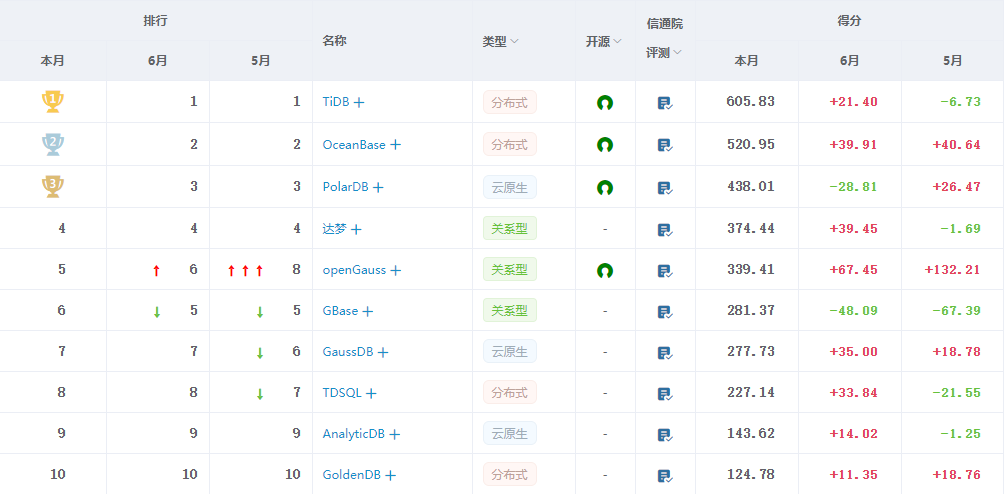Click the bronze third-place trophy icon

tap(53, 186)
